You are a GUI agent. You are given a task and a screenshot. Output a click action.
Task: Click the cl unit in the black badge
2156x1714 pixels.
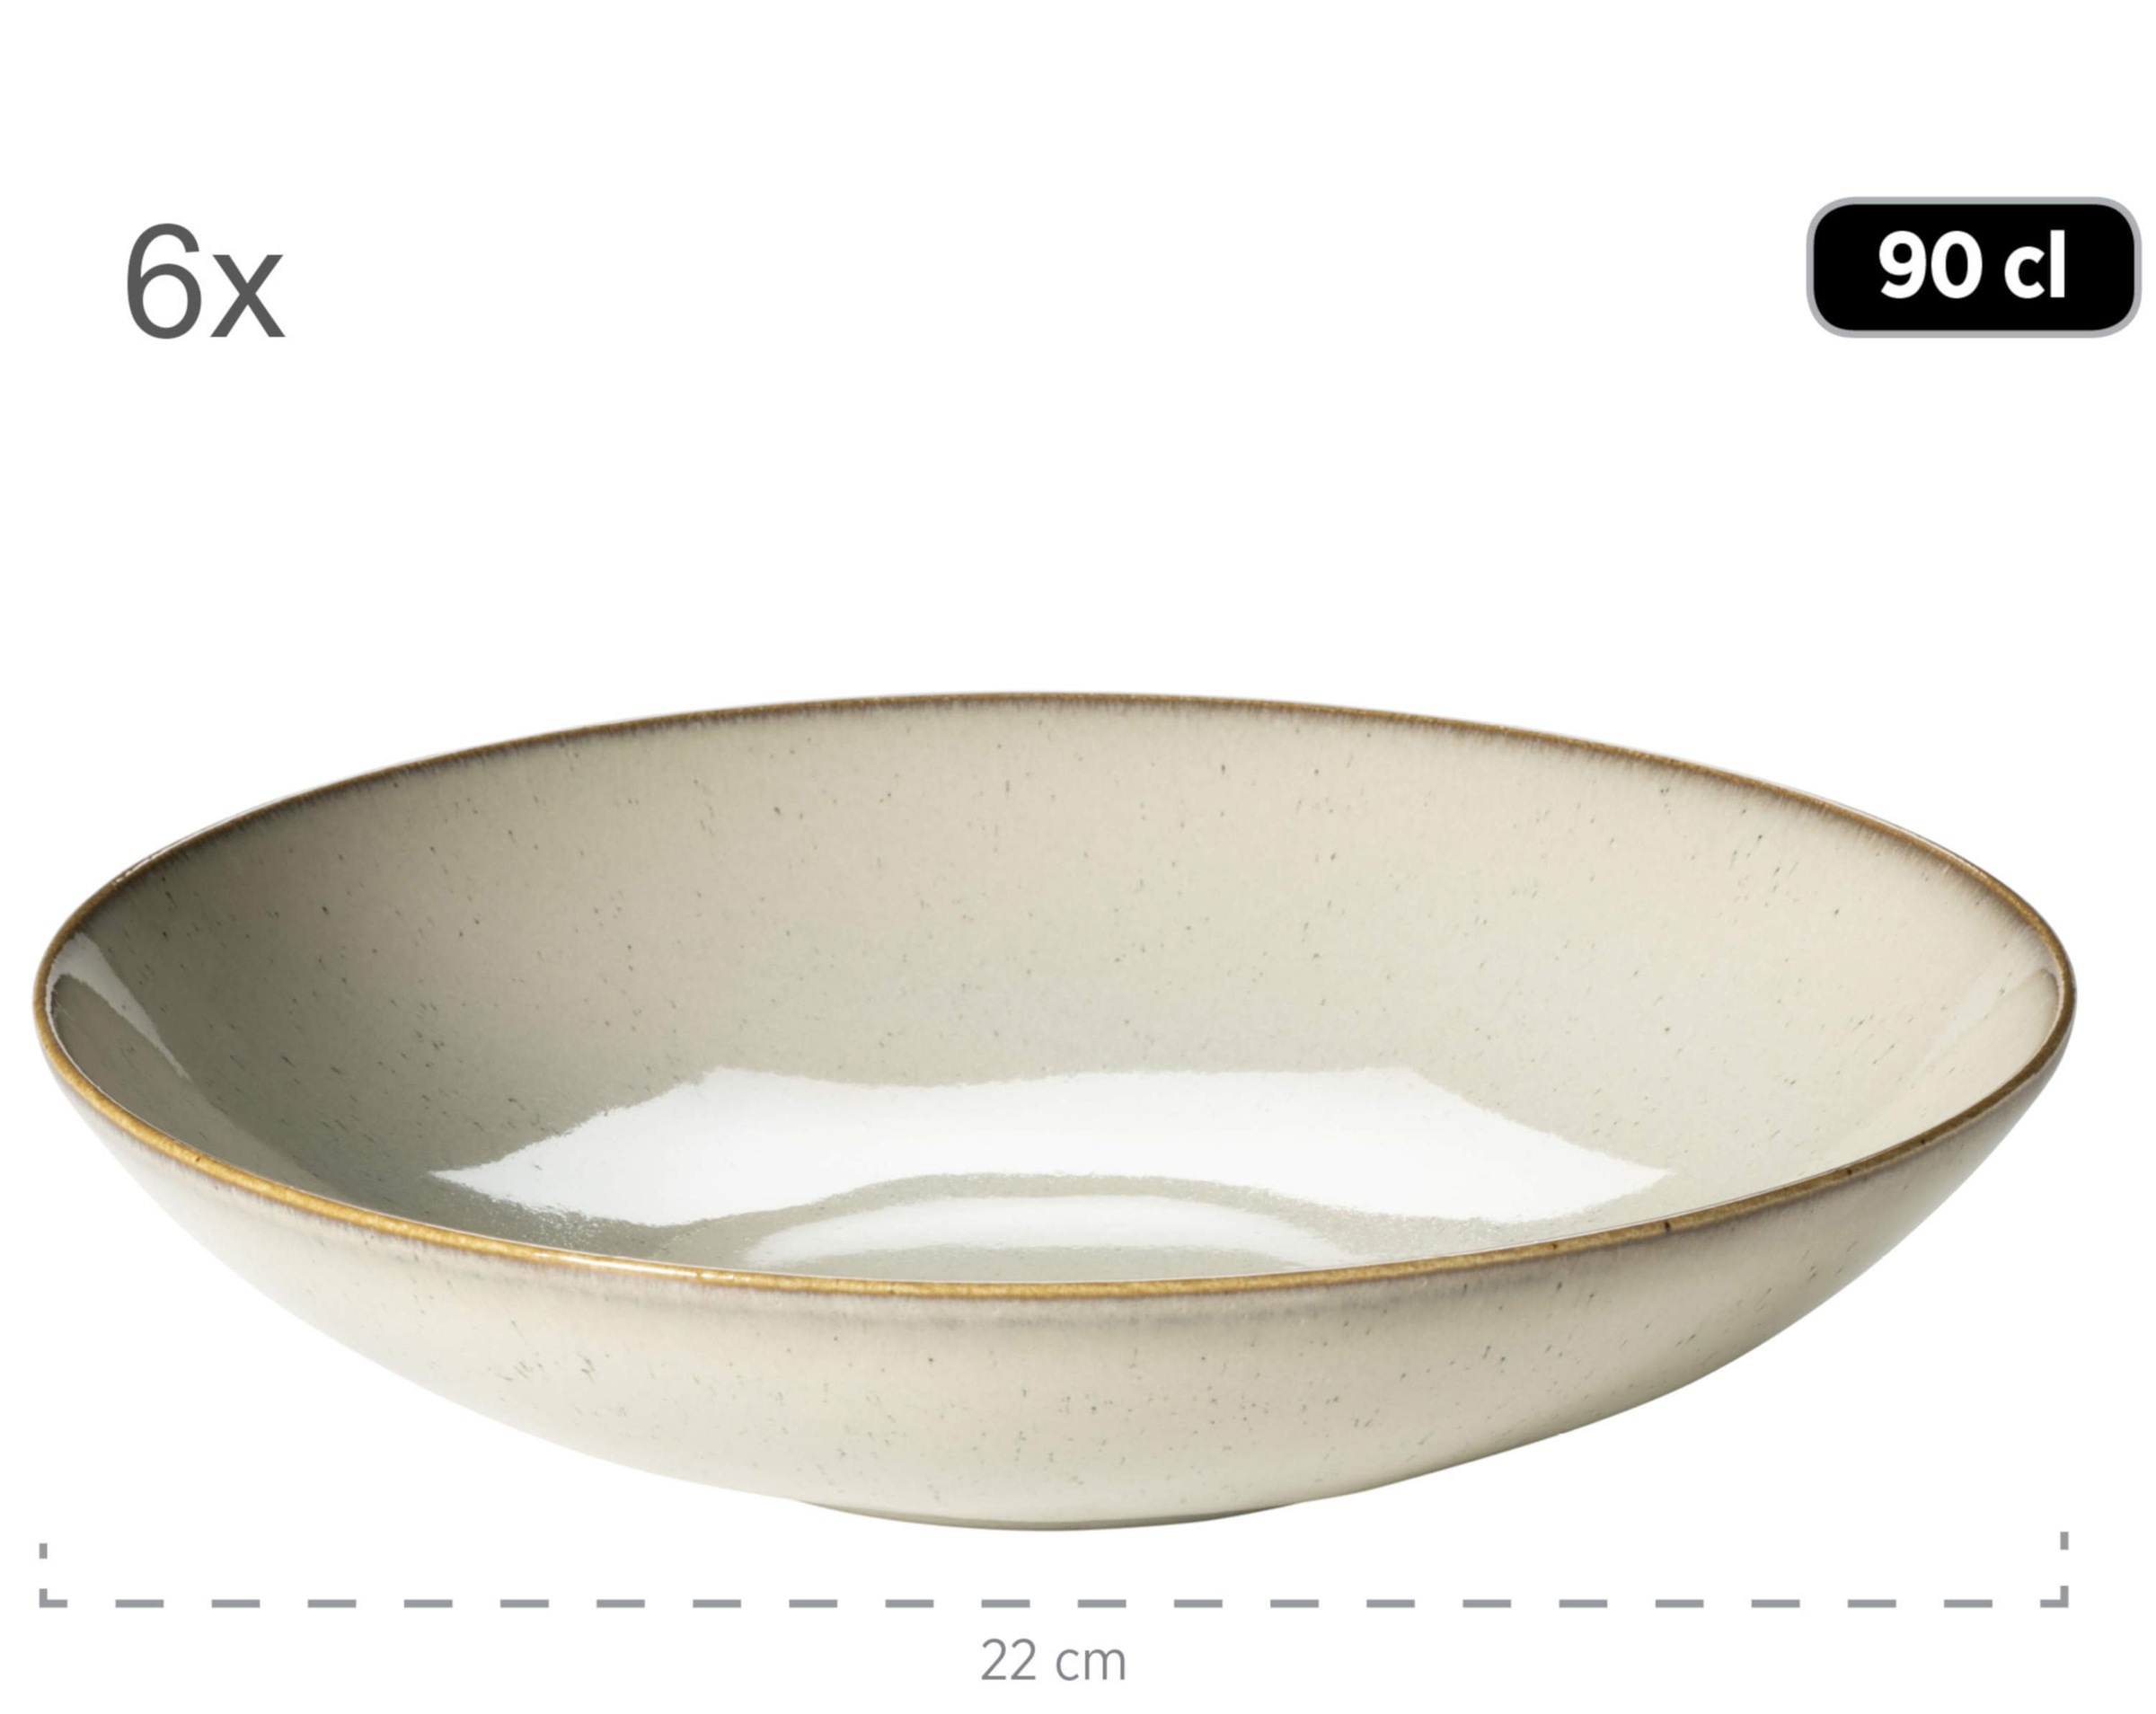tap(2032, 267)
